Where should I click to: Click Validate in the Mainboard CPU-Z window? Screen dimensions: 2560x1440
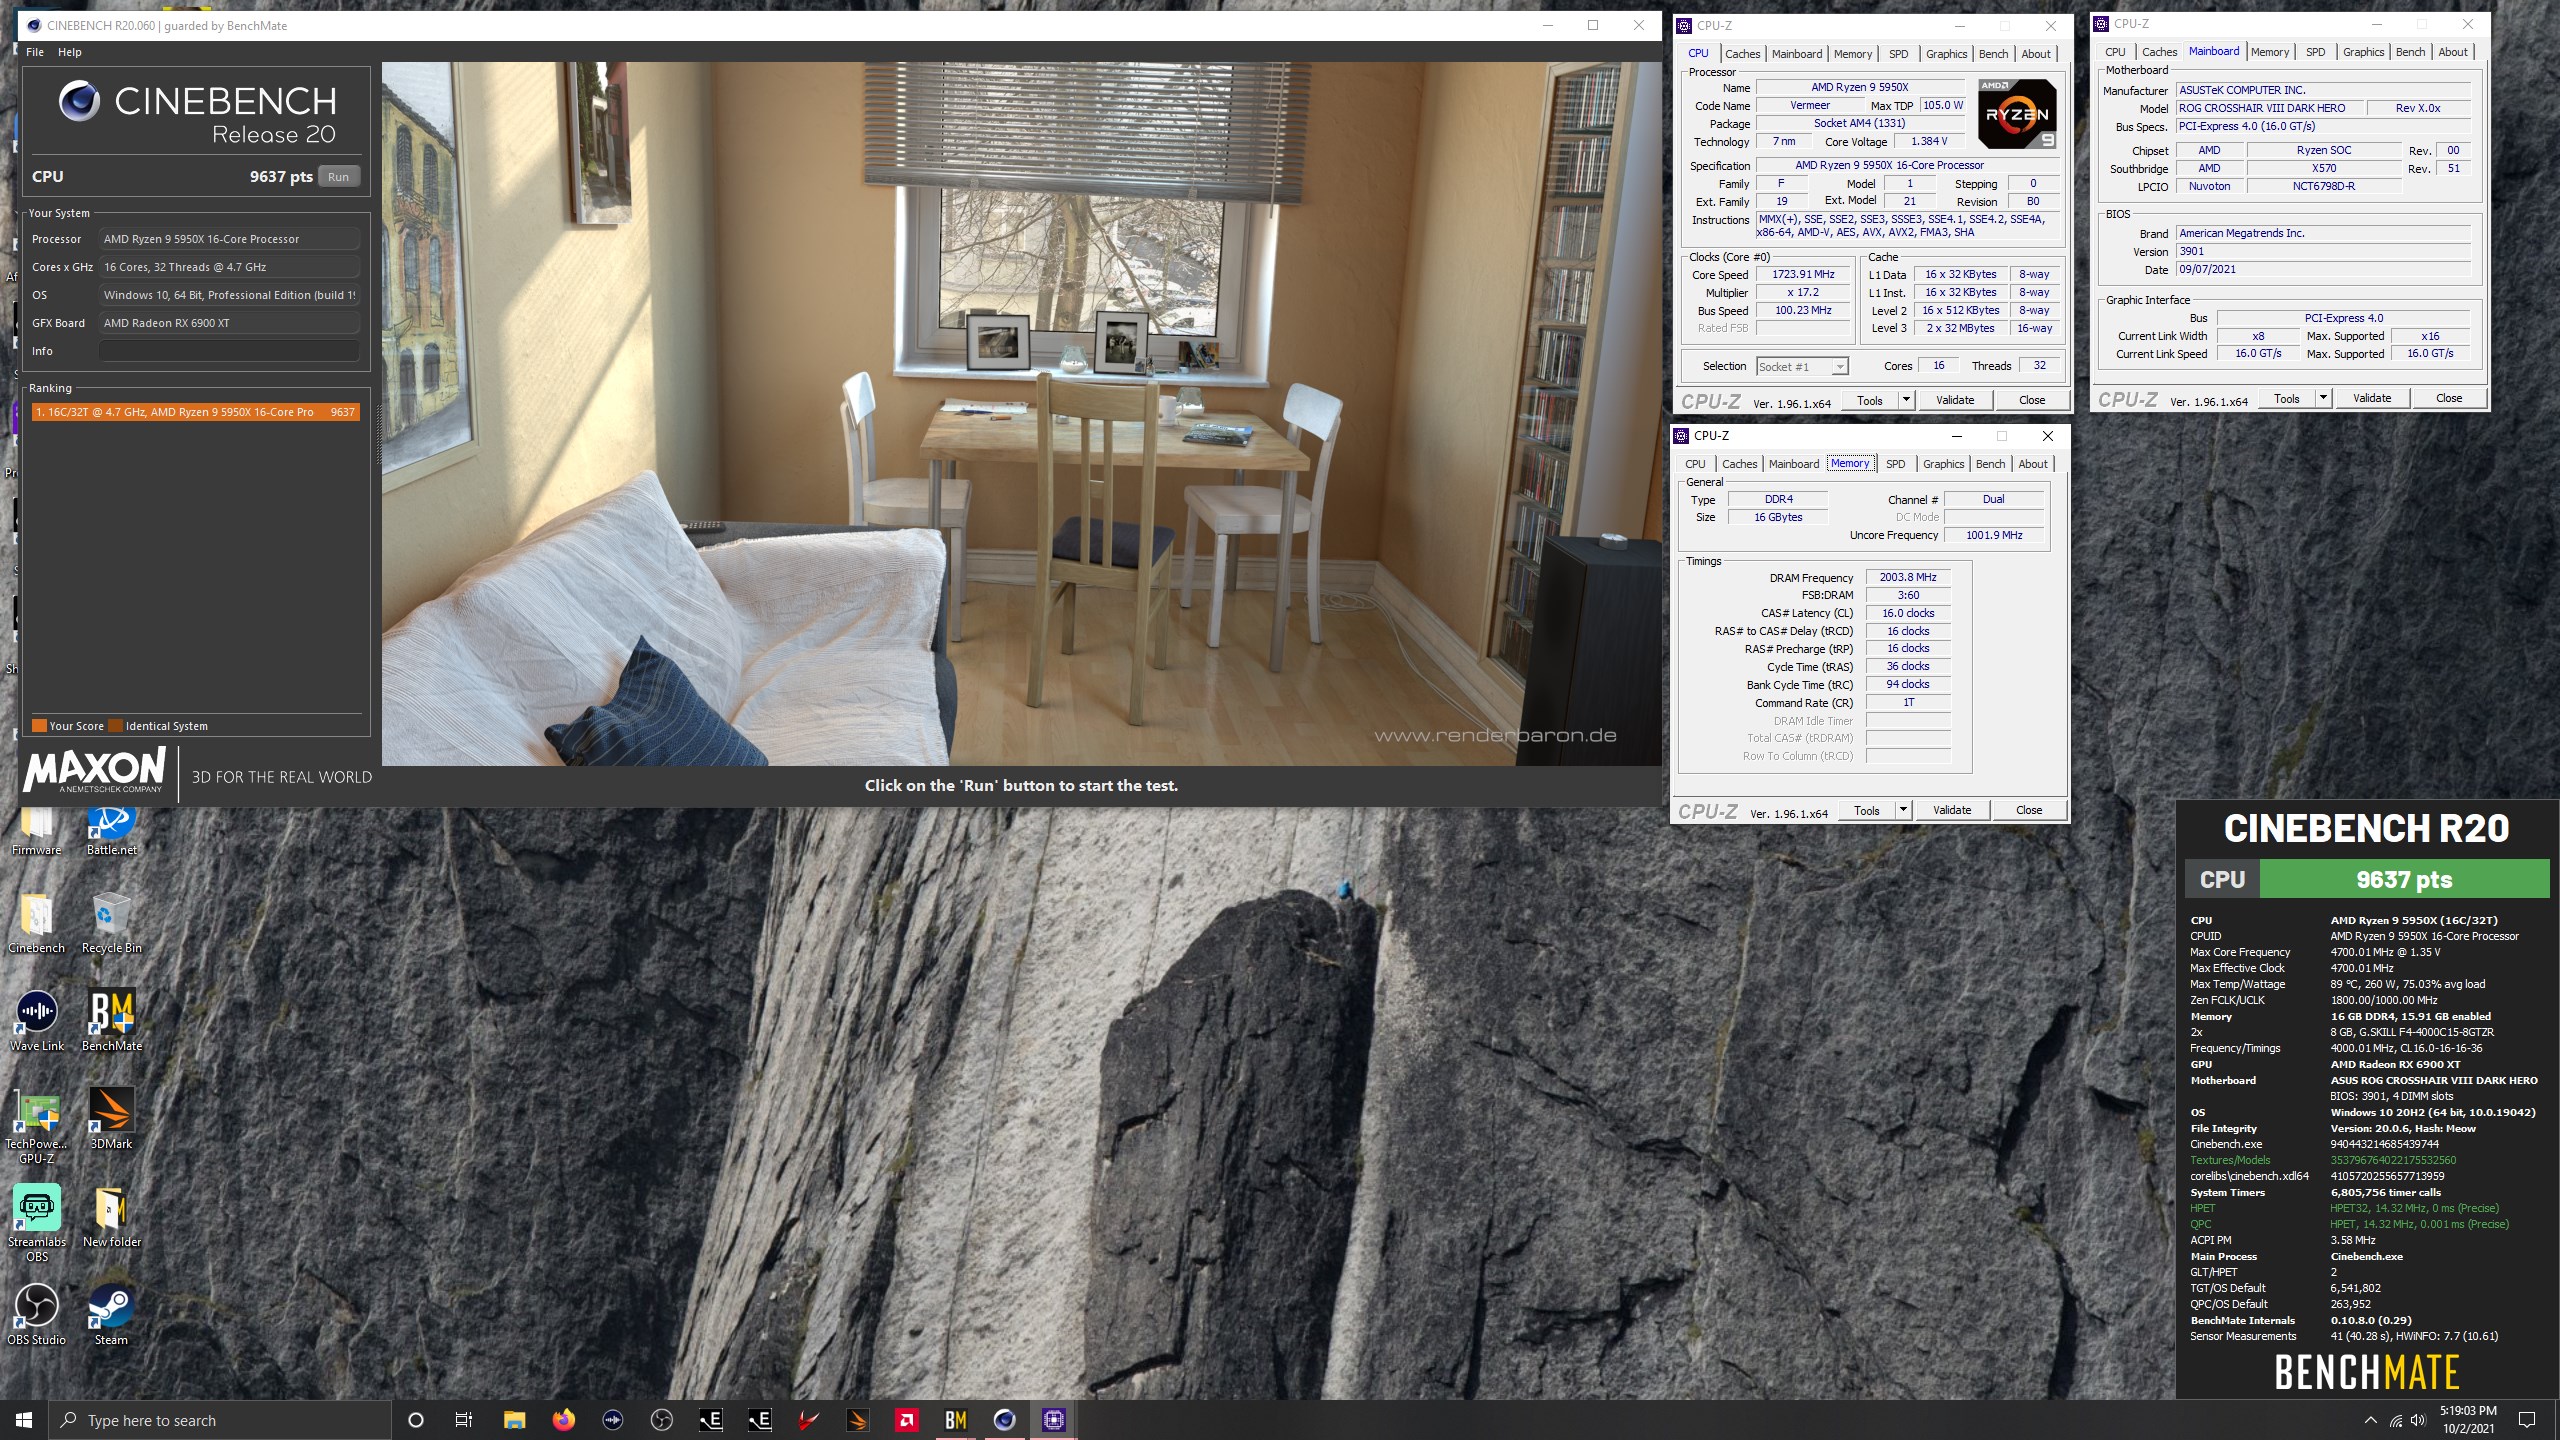click(2372, 398)
